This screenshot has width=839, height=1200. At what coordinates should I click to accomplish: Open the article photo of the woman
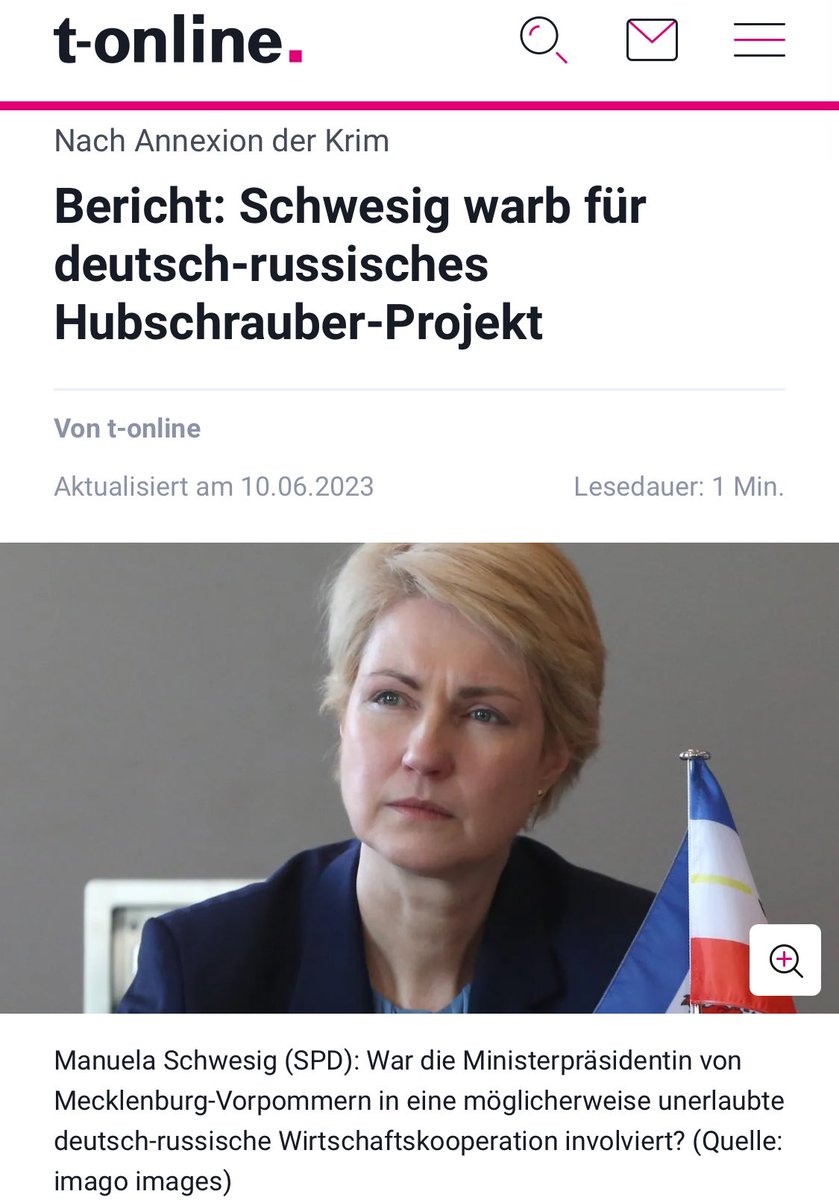[x=419, y=778]
